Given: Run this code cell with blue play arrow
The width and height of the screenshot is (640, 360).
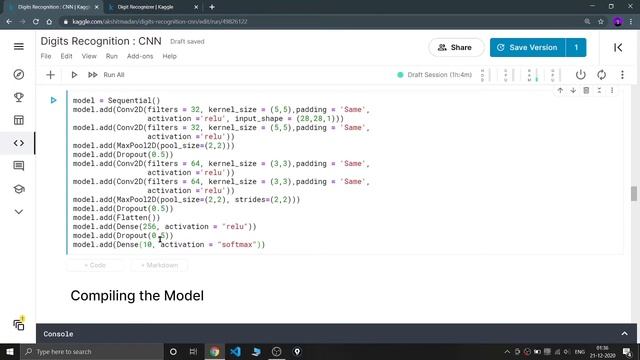Looking at the screenshot, I should [x=53, y=100].
